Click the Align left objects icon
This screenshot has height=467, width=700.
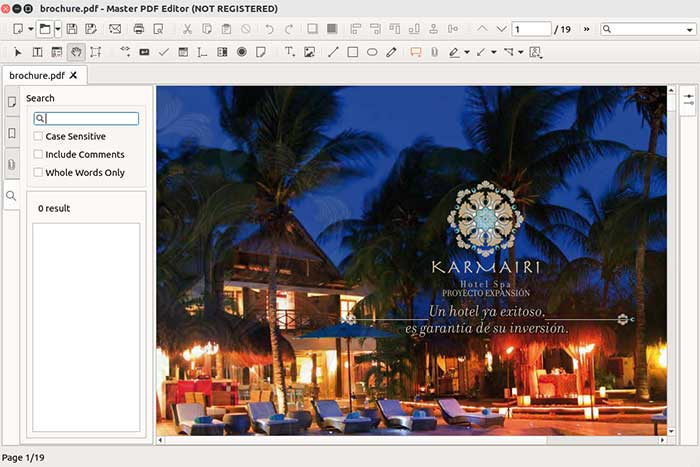point(356,29)
